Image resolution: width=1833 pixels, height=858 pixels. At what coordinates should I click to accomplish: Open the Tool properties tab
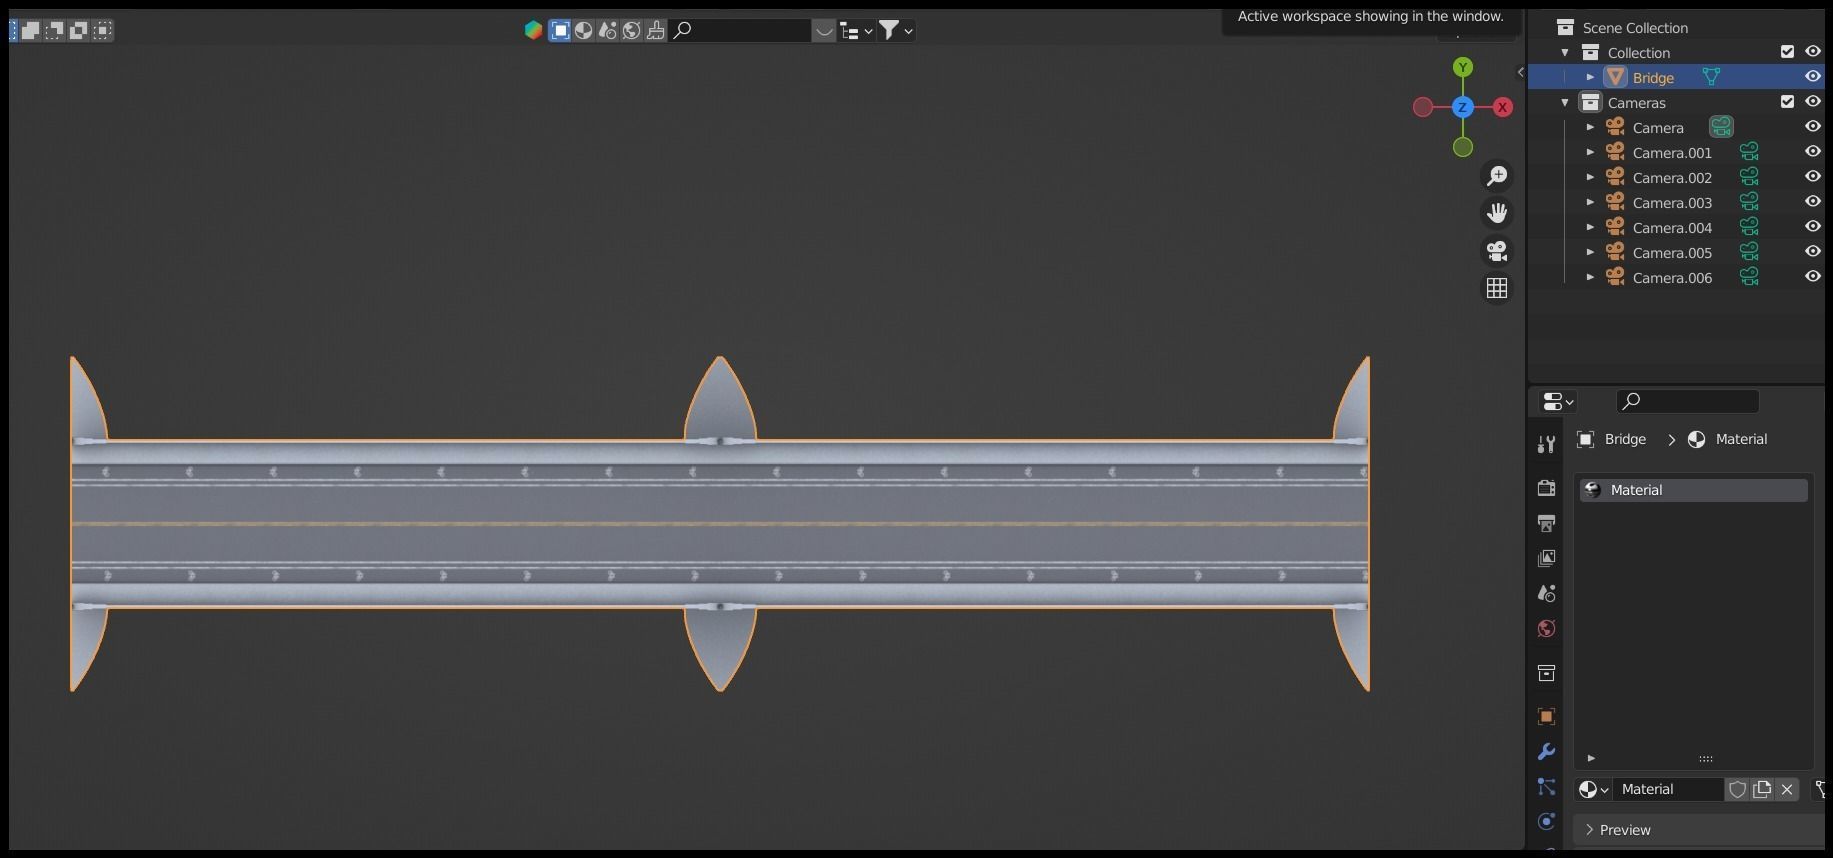(1546, 445)
